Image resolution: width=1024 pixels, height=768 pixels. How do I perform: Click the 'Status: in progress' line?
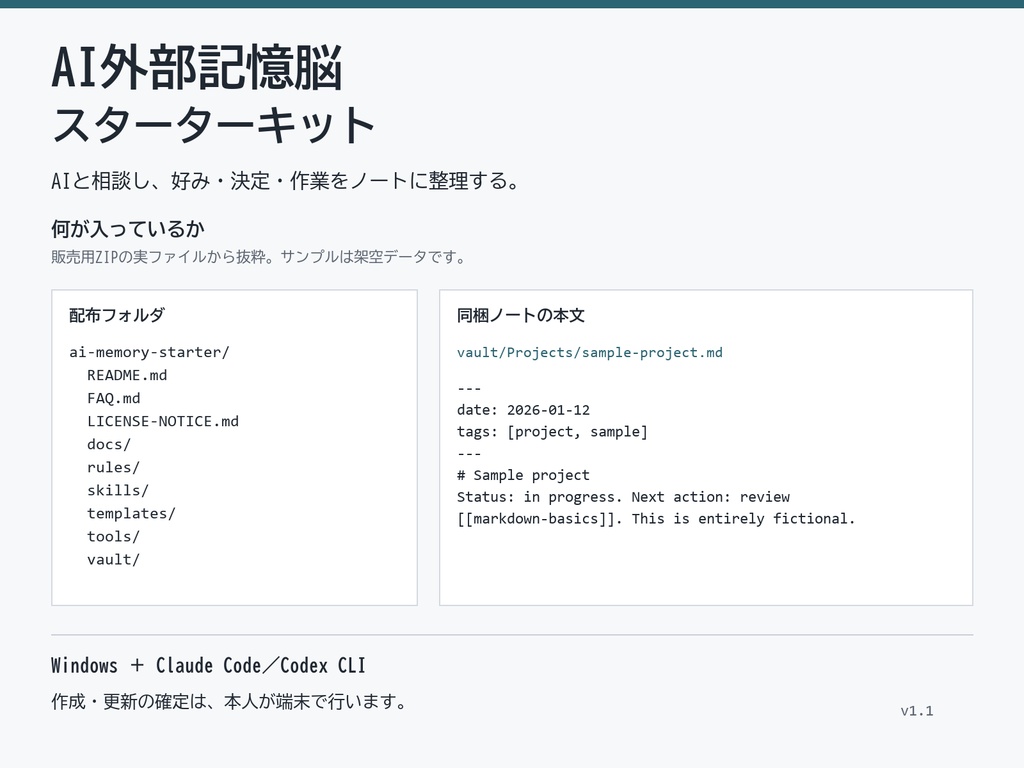click(623, 497)
